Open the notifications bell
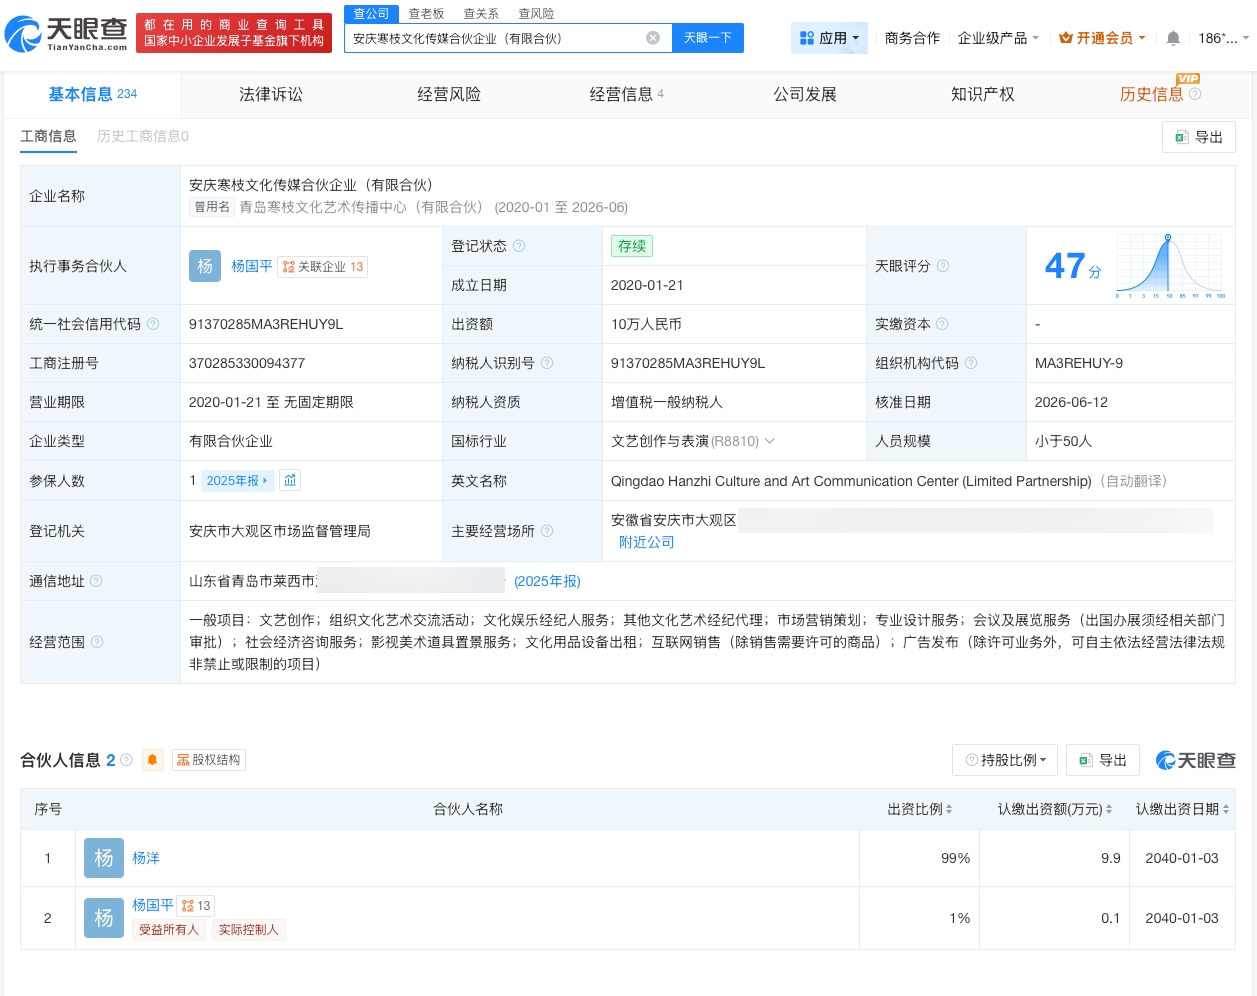1257x996 pixels. pos(1173,38)
